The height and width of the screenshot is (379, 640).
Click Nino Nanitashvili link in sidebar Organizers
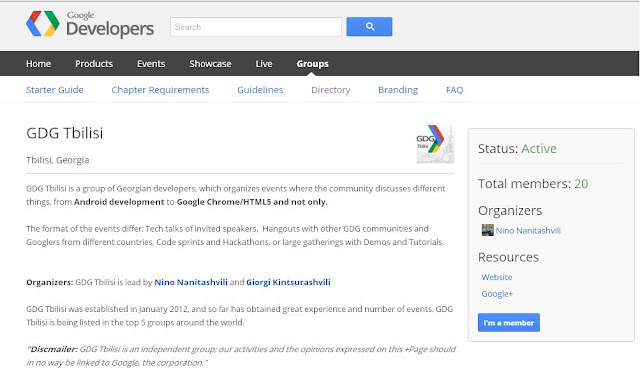528,231
